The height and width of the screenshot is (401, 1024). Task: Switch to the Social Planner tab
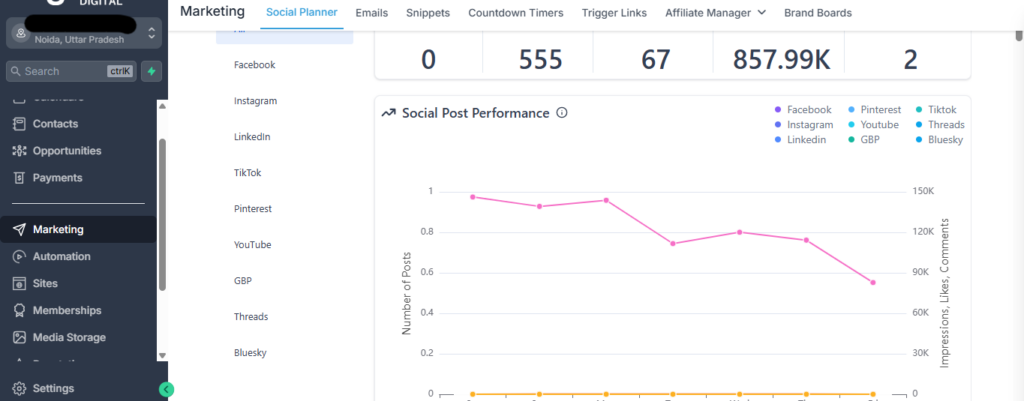(302, 13)
